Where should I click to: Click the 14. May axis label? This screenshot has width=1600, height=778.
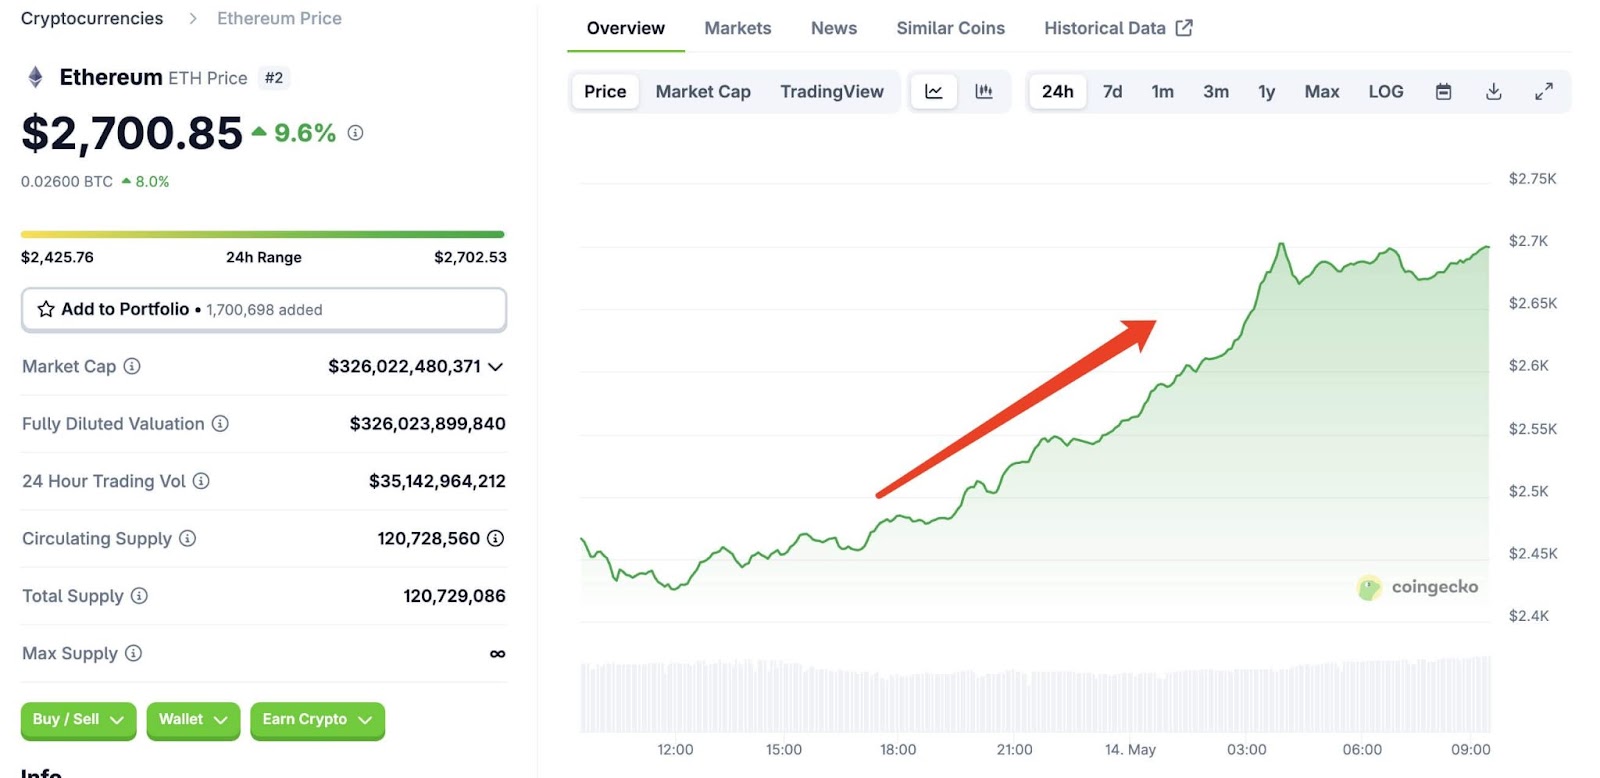click(1130, 749)
